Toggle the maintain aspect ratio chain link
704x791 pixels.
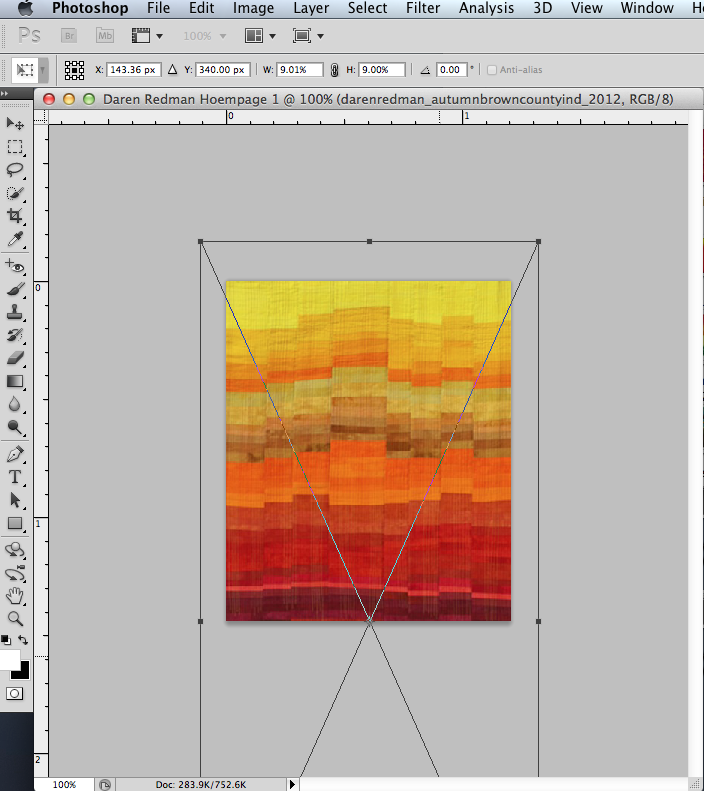(334, 70)
